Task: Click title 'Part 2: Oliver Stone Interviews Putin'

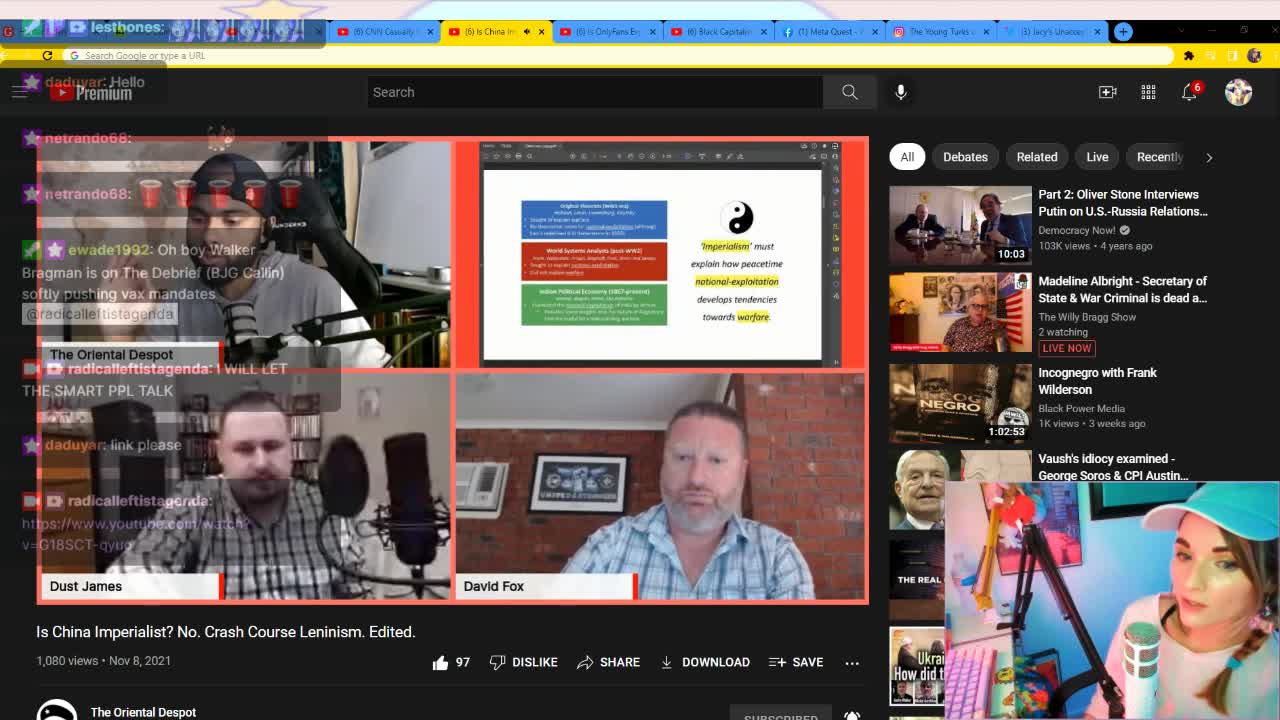Action: [1123, 203]
